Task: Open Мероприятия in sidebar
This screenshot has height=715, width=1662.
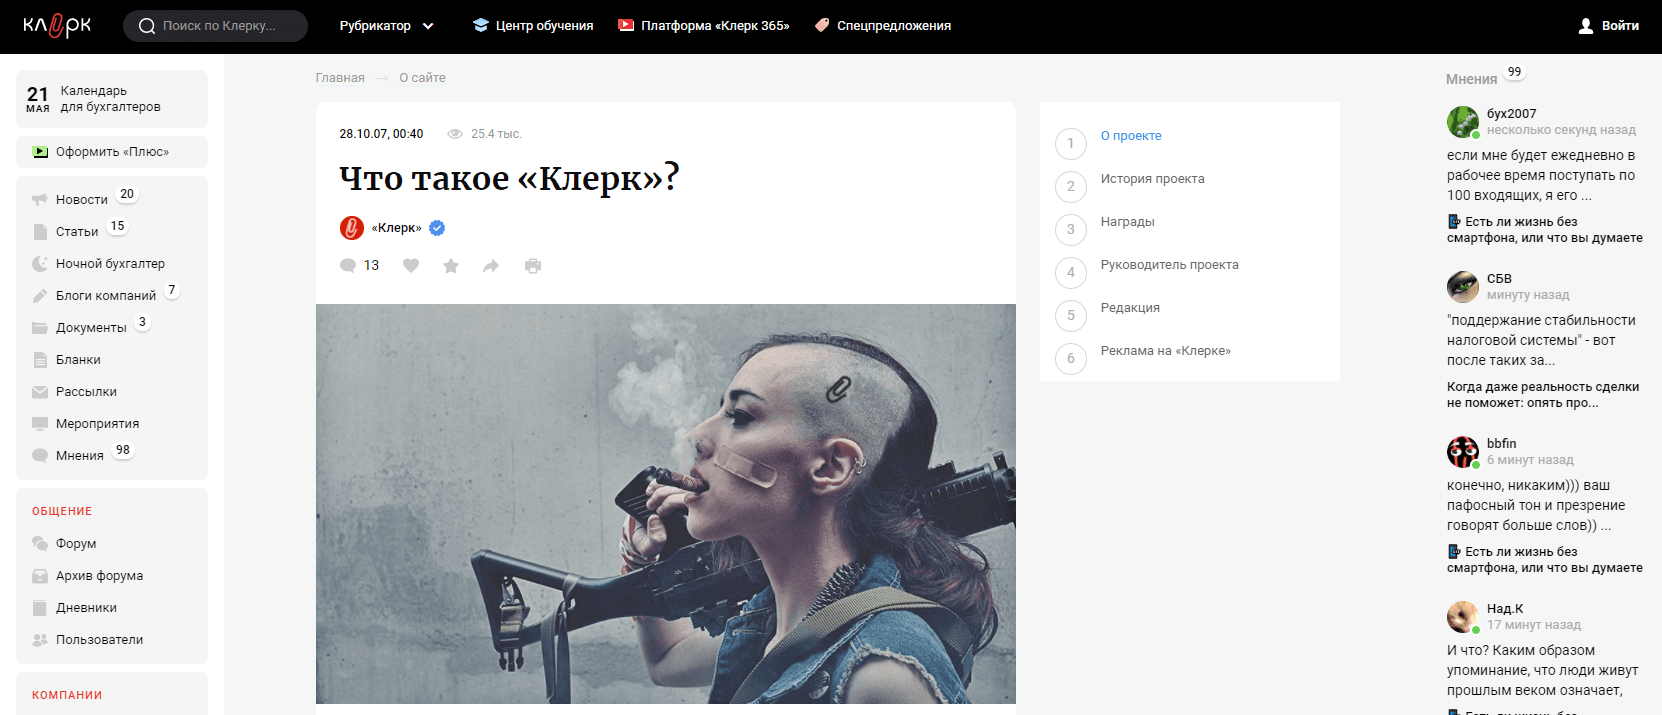Action: tap(97, 423)
